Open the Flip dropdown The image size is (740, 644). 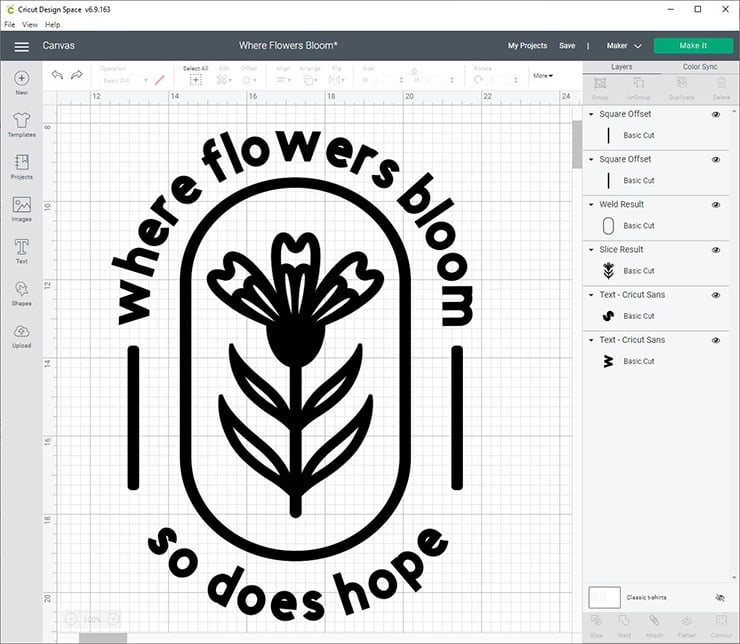click(x=336, y=80)
